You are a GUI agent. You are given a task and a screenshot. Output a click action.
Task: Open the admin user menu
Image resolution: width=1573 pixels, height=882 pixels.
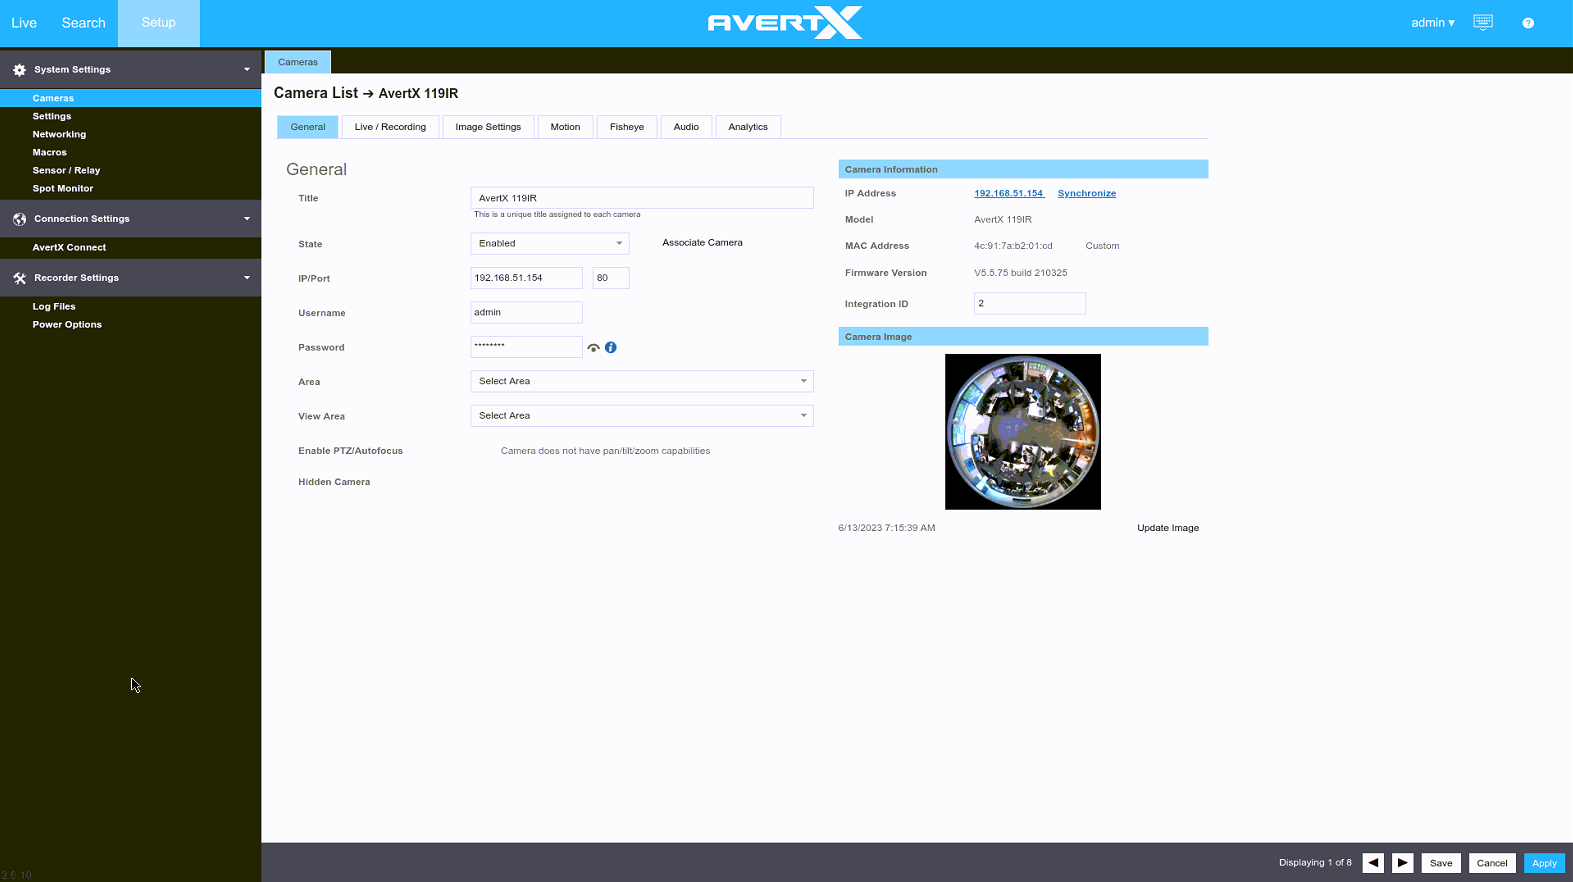coord(1433,22)
